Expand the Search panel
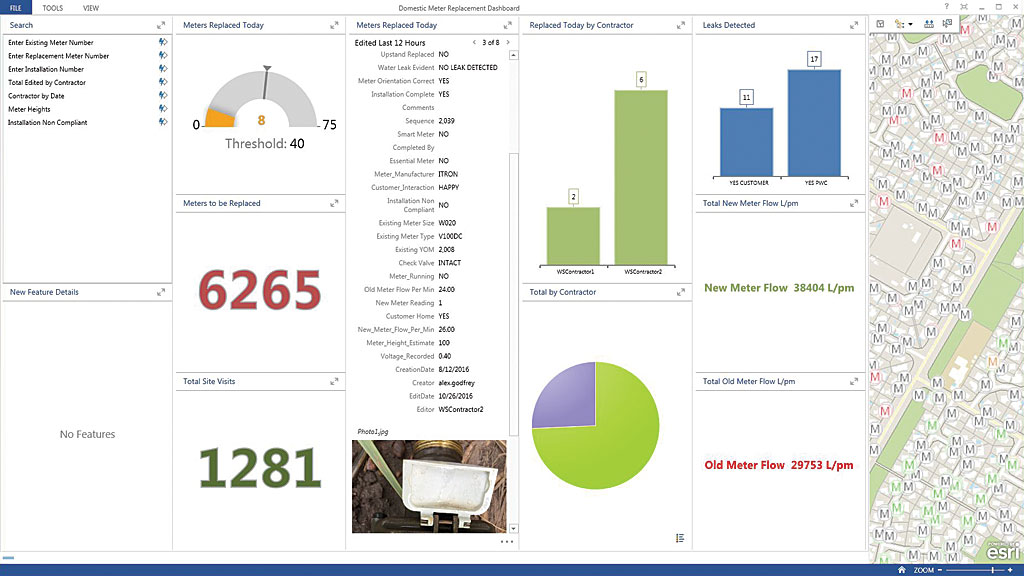This screenshot has width=1024, height=576. pyautogui.click(x=161, y=25)
